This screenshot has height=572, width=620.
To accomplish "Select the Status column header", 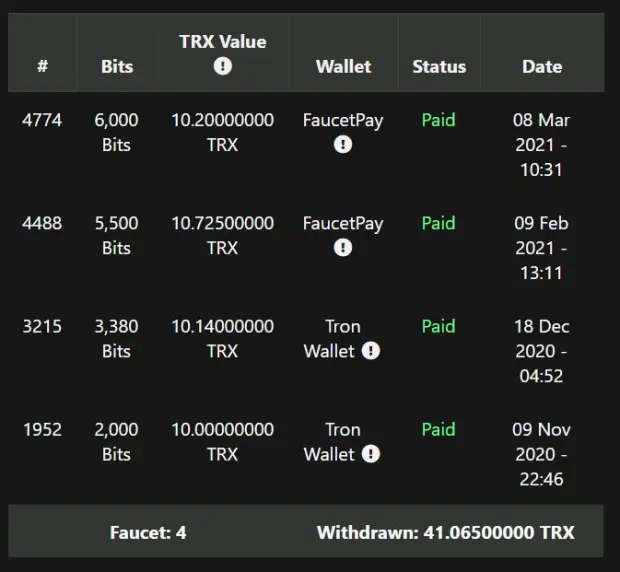I will [x=439, y=66].
